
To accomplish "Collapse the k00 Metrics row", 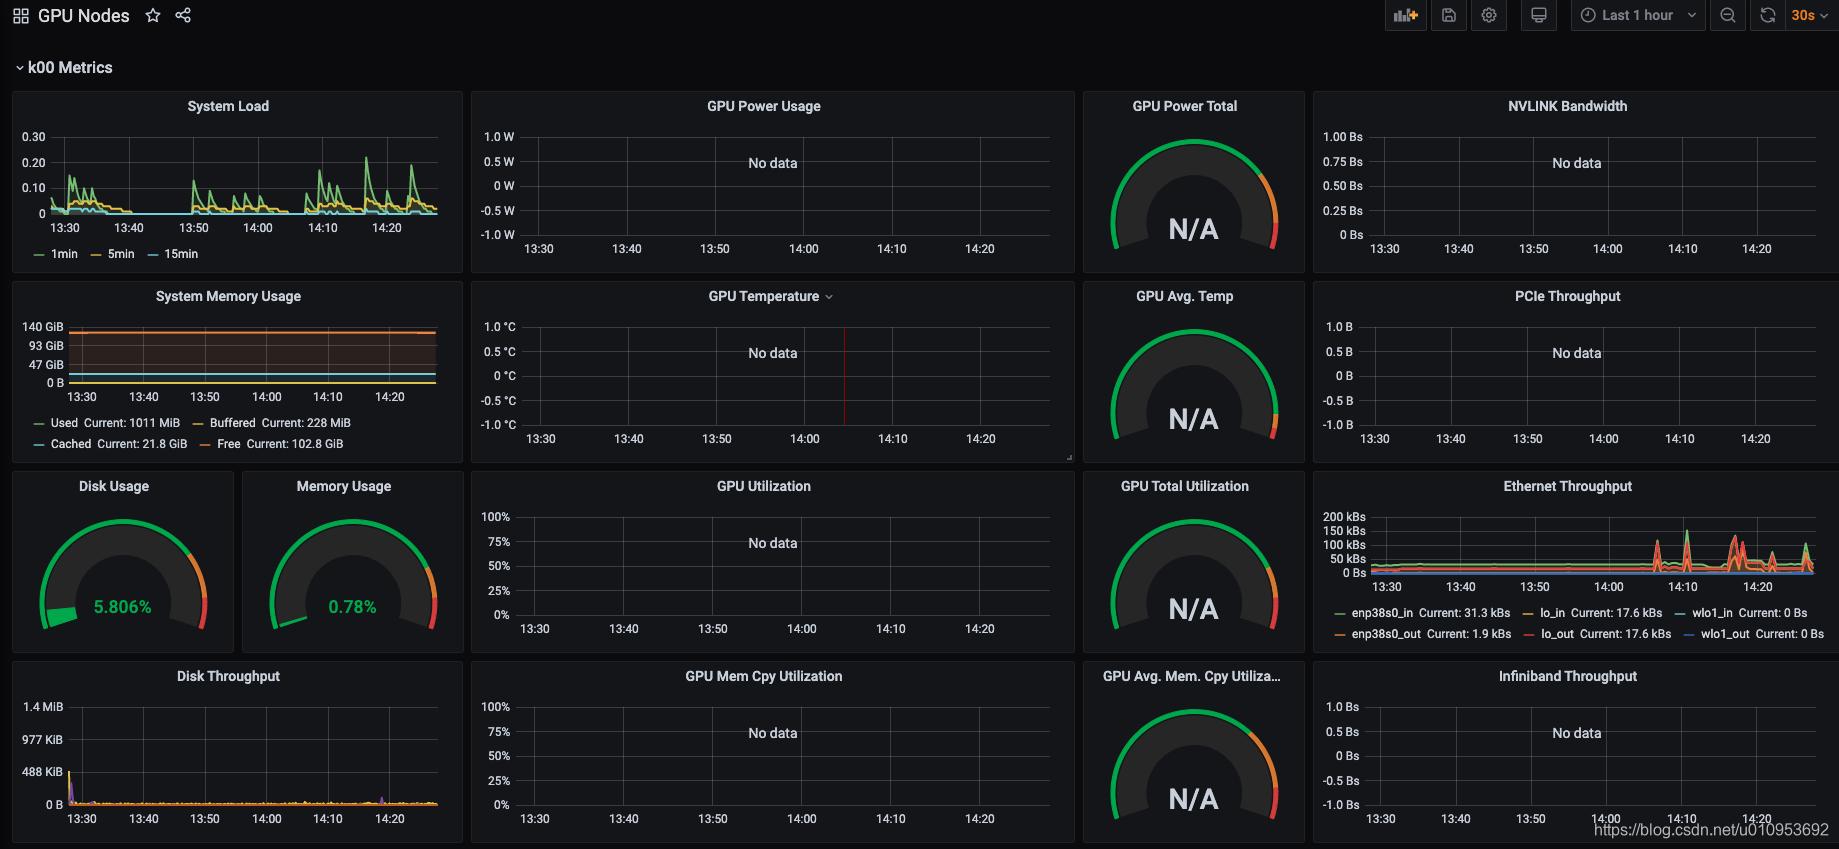I will 63,67.
